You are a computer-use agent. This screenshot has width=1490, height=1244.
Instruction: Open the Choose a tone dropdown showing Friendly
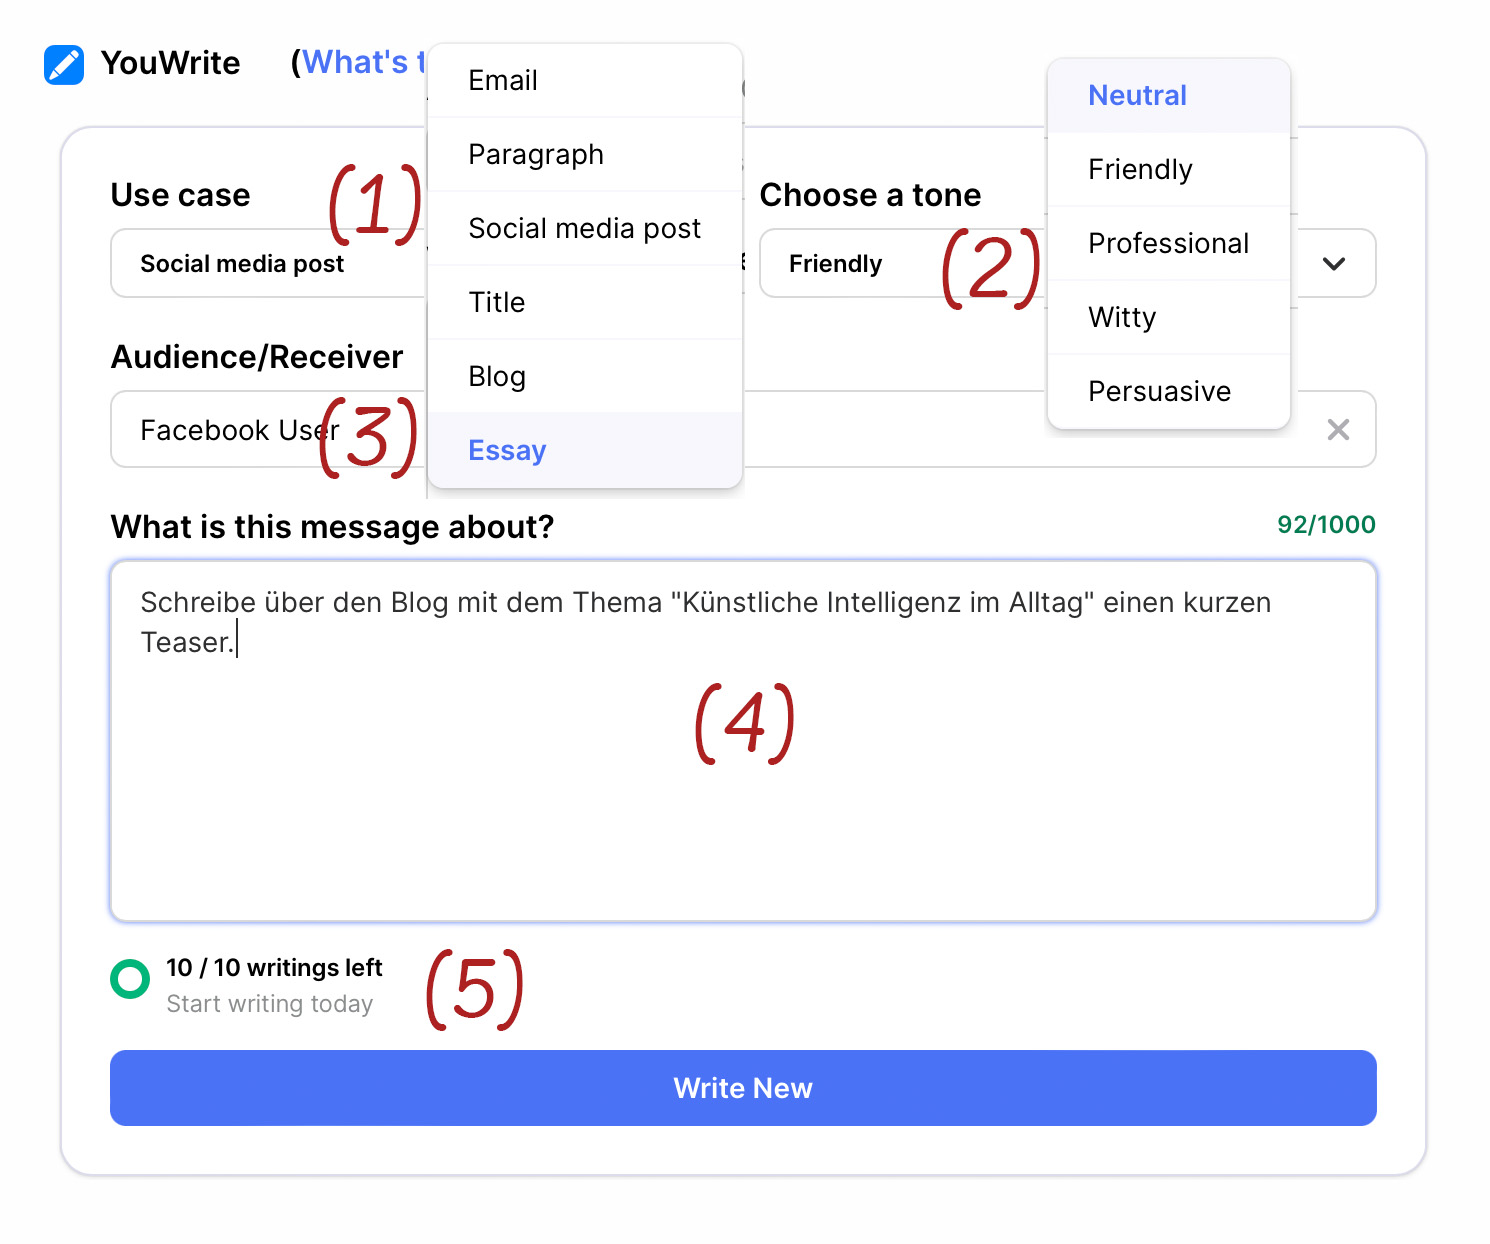tap(902, 263)
